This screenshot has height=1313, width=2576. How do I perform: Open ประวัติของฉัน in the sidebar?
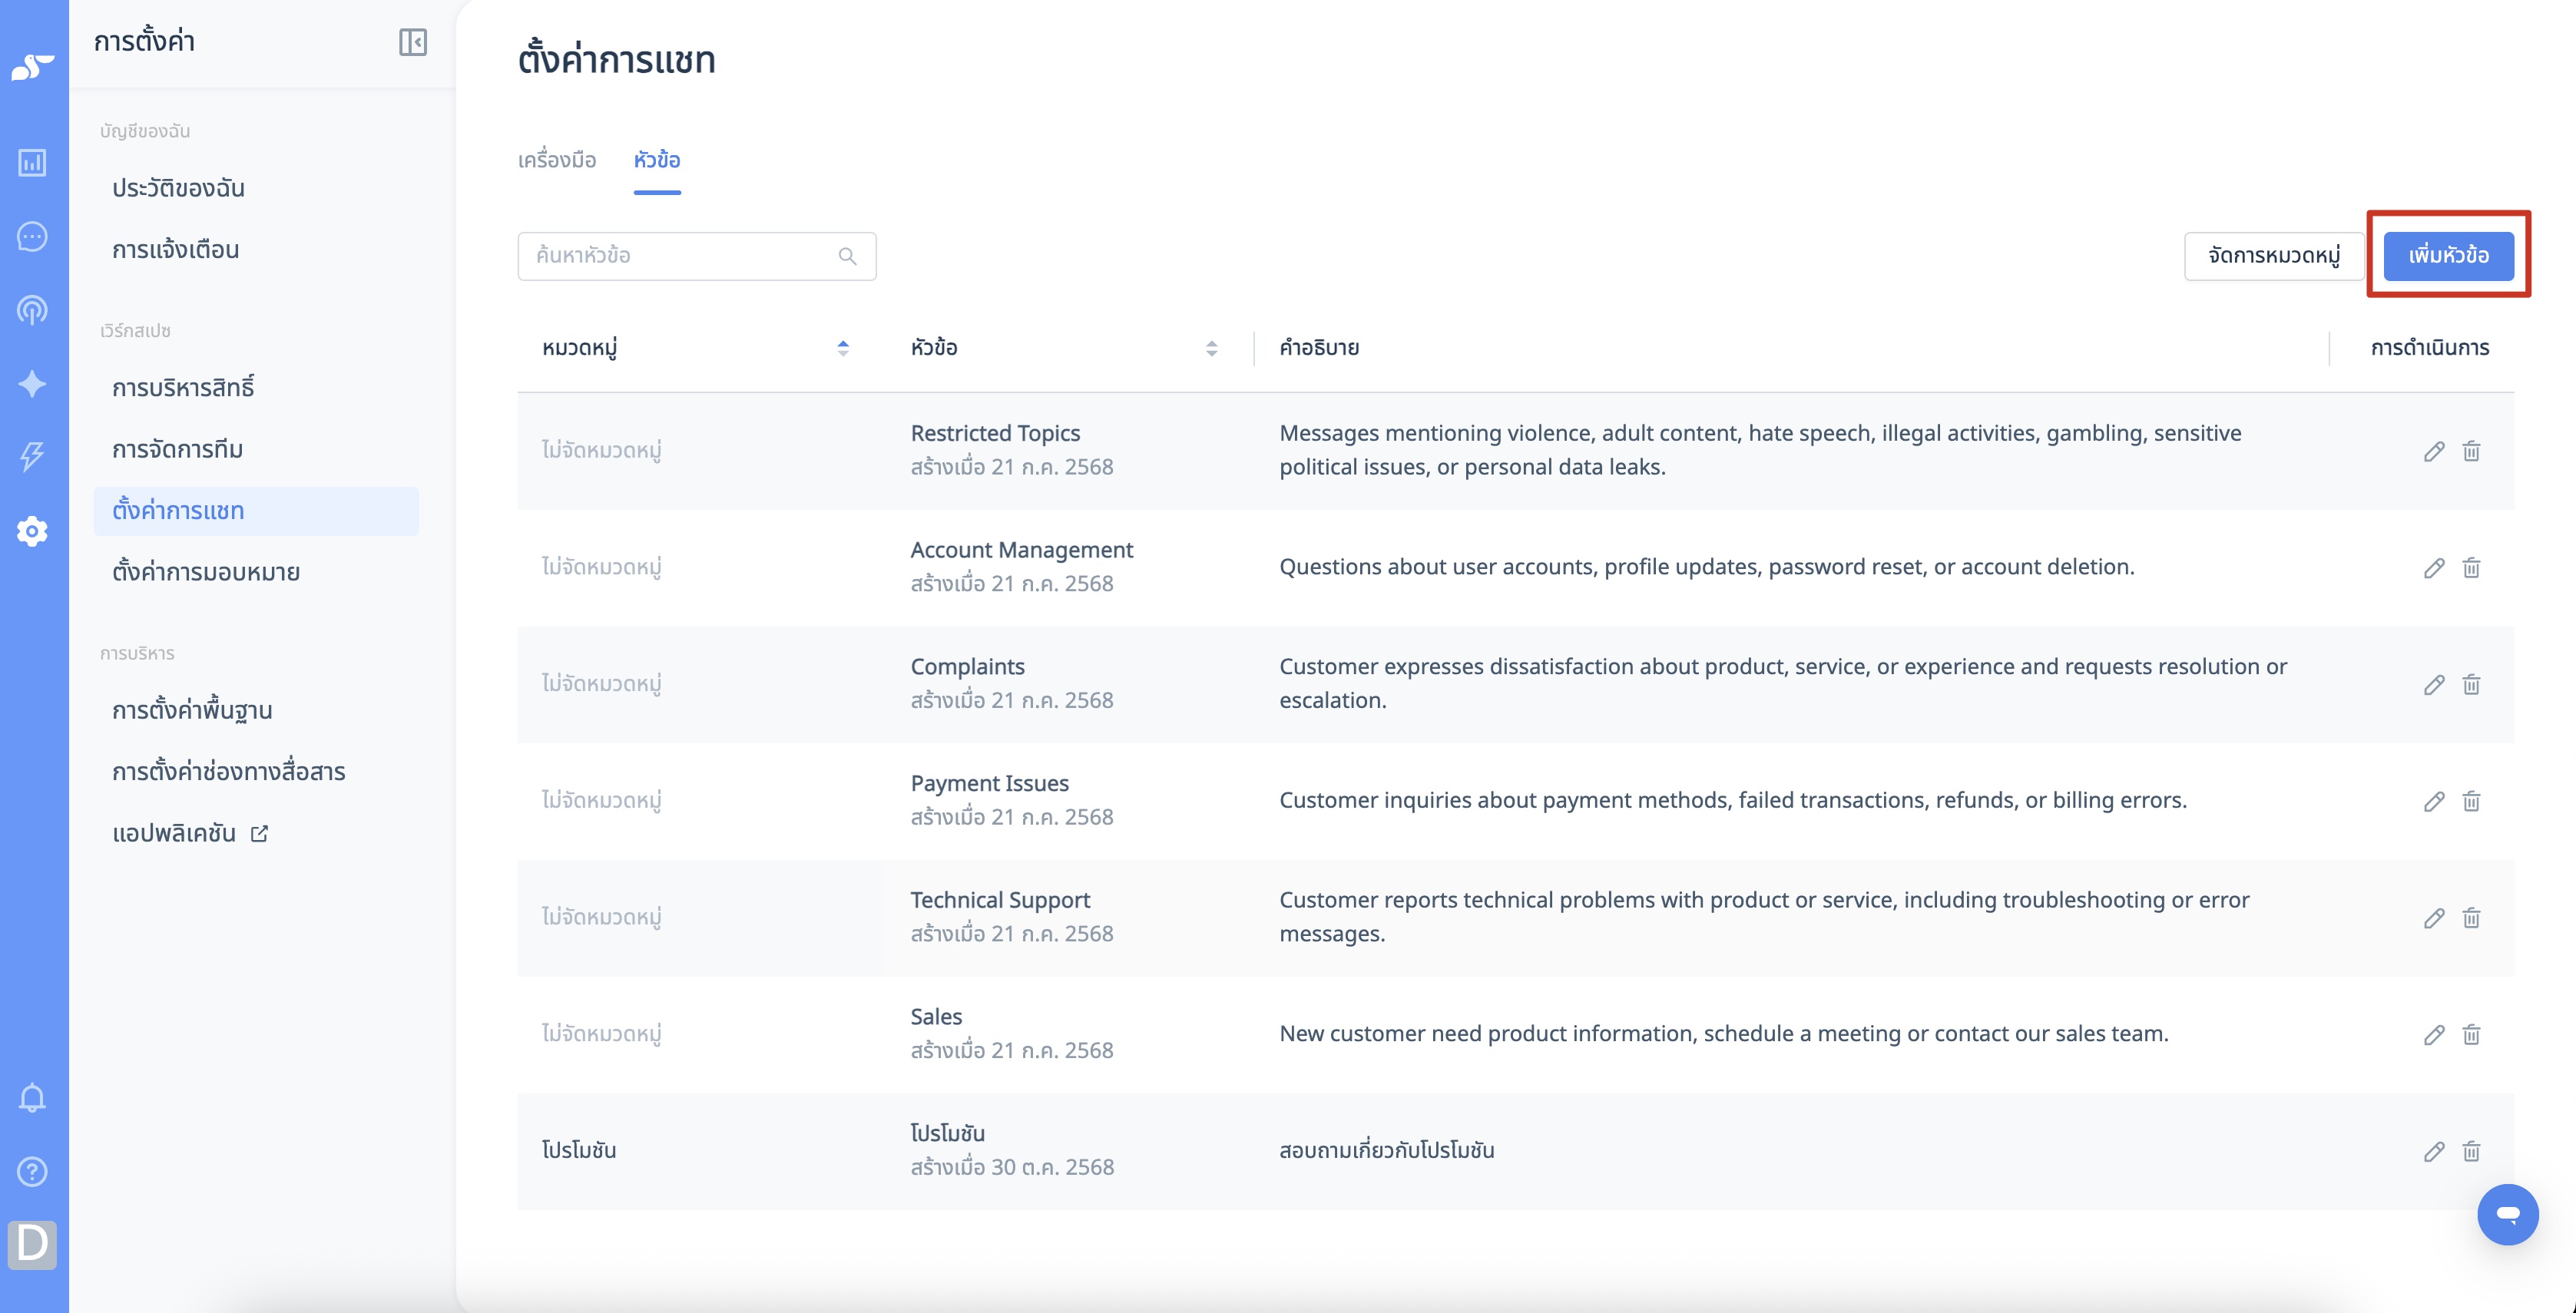(x=178, y=188)
